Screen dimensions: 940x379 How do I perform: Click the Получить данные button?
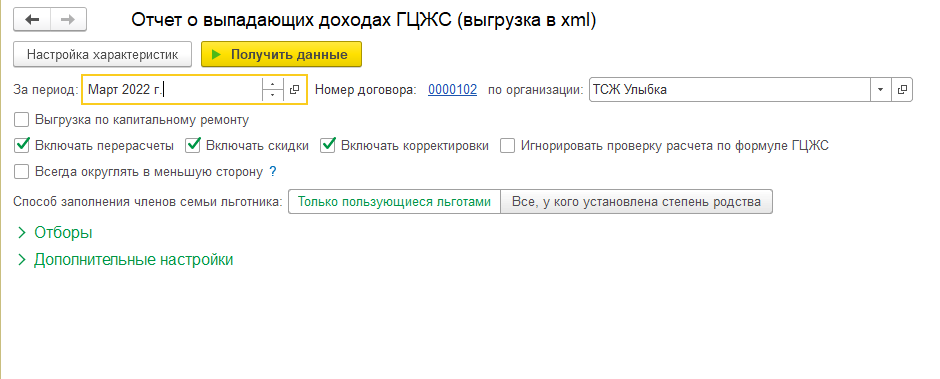[x=281, y=54]
